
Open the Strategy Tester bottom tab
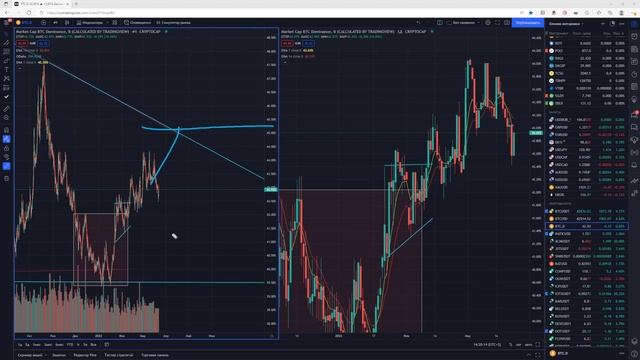click(119, 356)
